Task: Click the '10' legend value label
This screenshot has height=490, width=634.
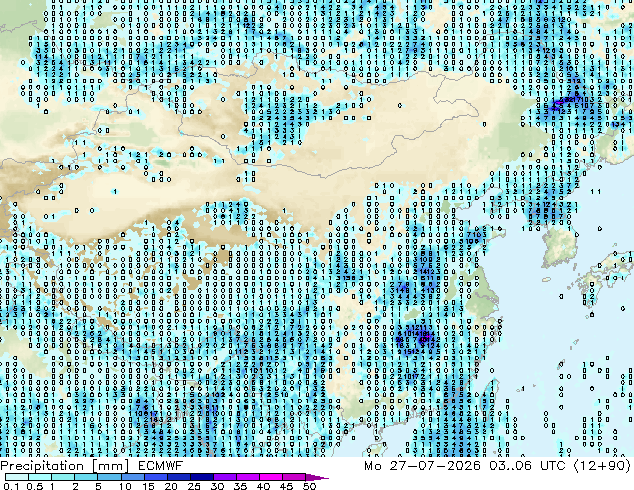Action: coord(125,486)
